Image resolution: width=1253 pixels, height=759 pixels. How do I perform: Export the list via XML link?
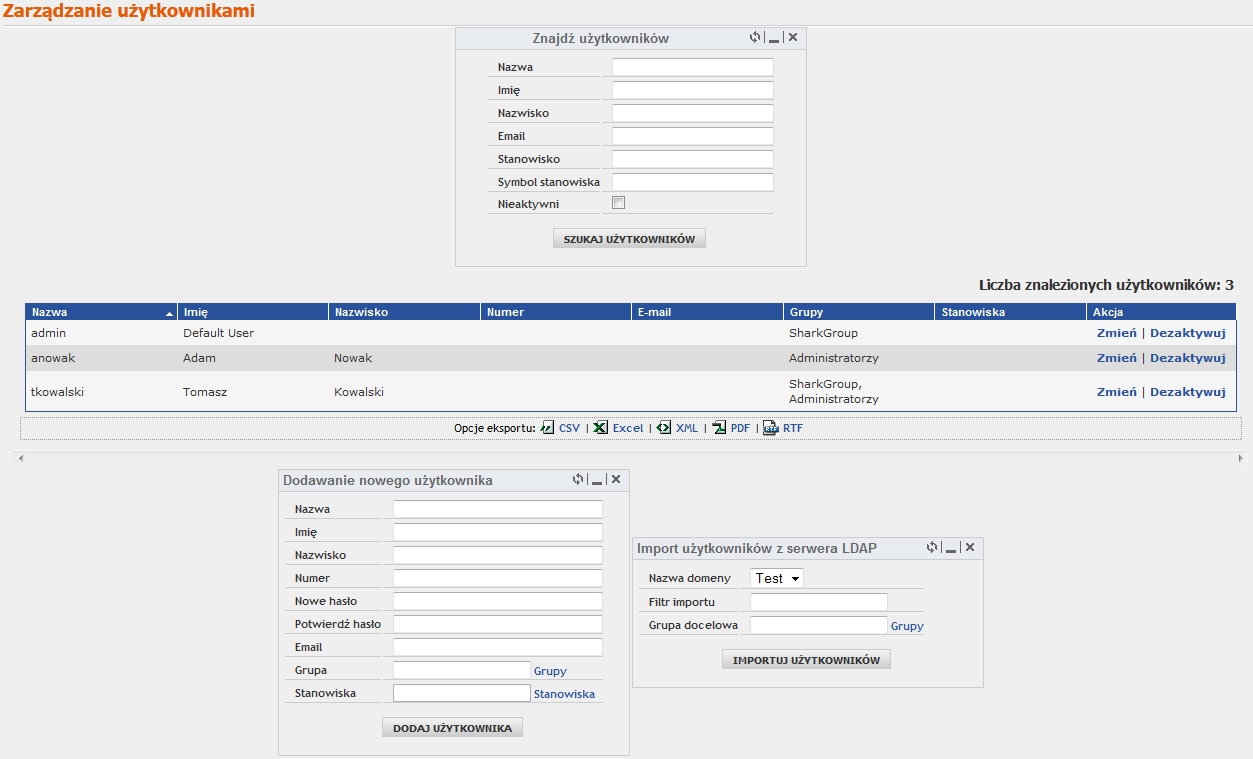click(x=687, y=428)
